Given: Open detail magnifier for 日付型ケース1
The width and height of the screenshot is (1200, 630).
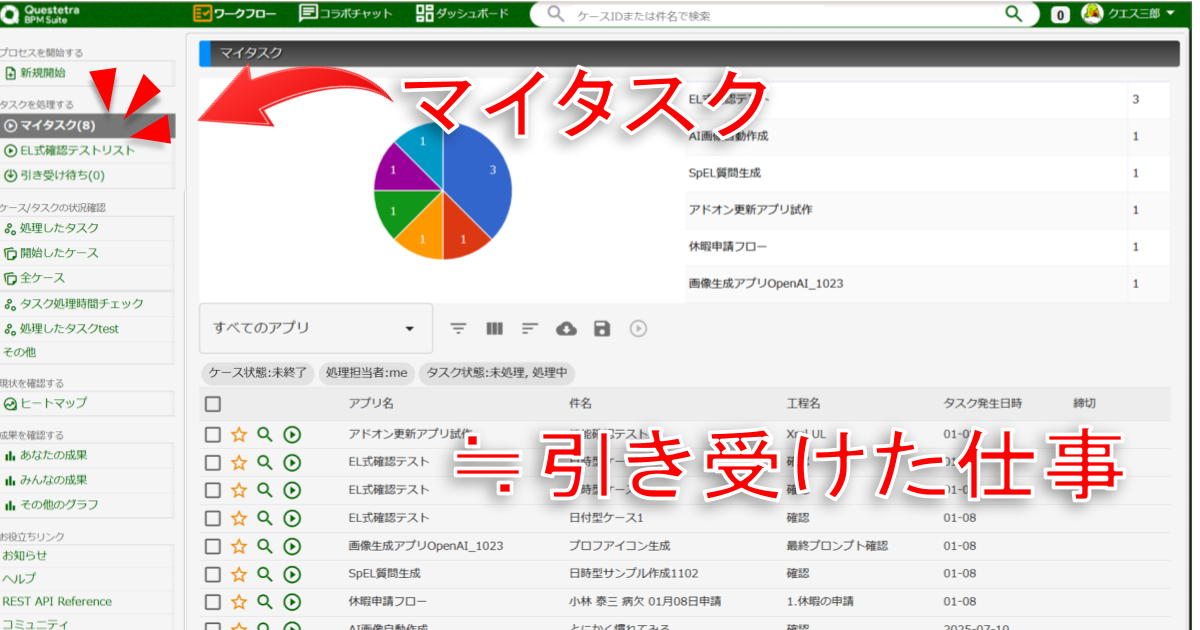Looking at the screenshot, I should (265, 518).
